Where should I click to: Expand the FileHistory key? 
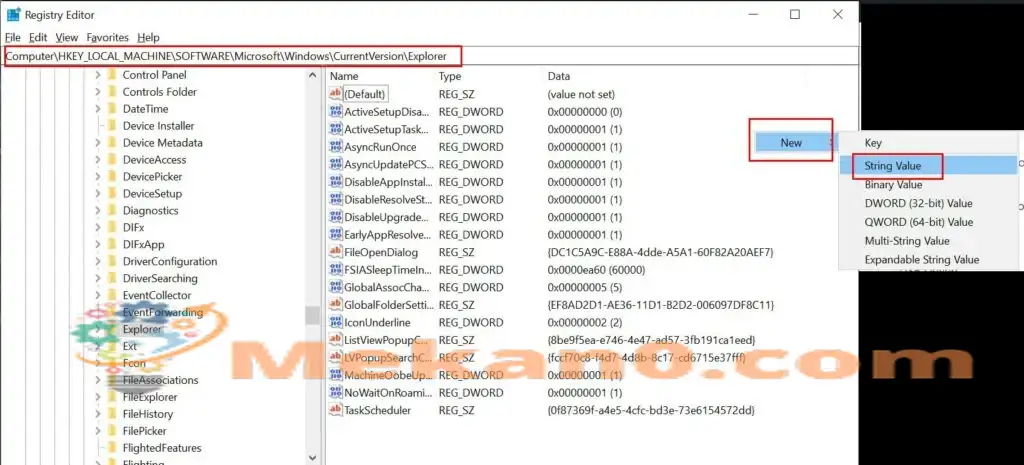(x=97, y=414)
